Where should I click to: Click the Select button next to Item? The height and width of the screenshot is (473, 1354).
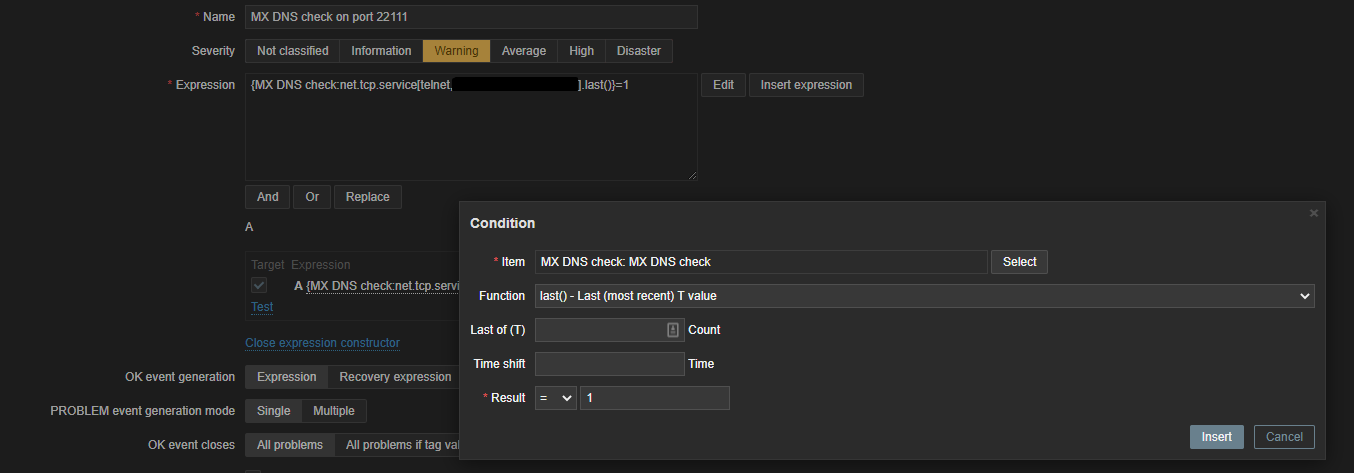(x=1019, y=262)
